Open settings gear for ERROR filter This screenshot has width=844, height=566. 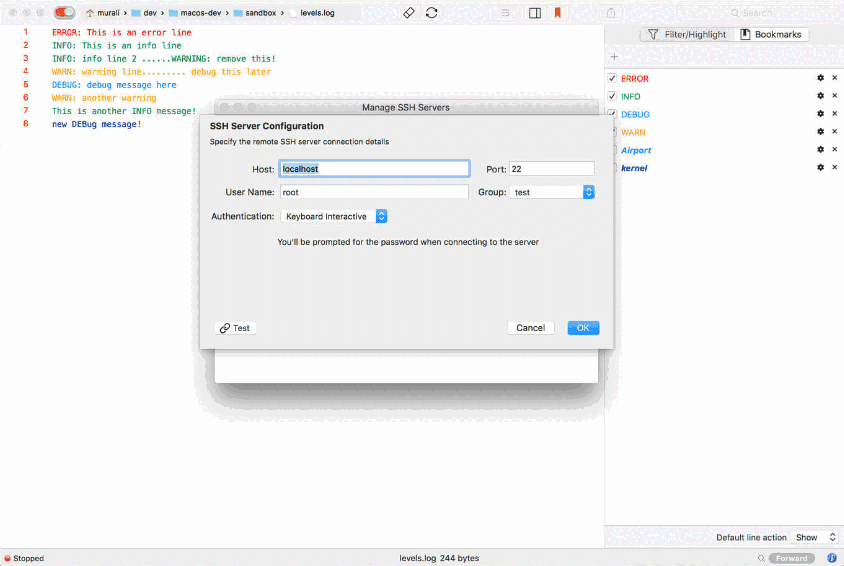pyautogui.click(x=820, y=79)
